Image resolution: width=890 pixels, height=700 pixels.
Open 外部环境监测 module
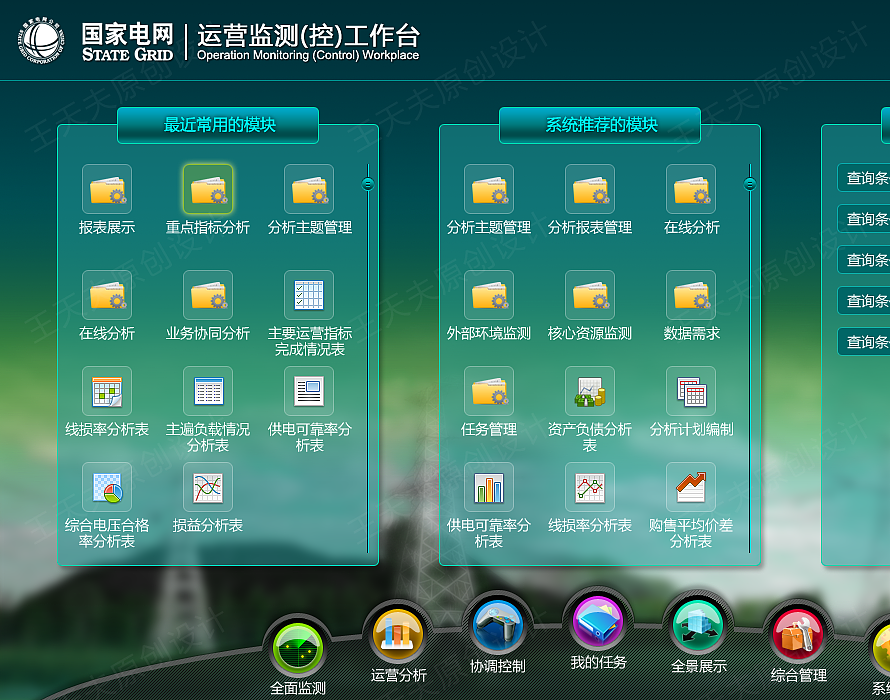coord(489,295)
